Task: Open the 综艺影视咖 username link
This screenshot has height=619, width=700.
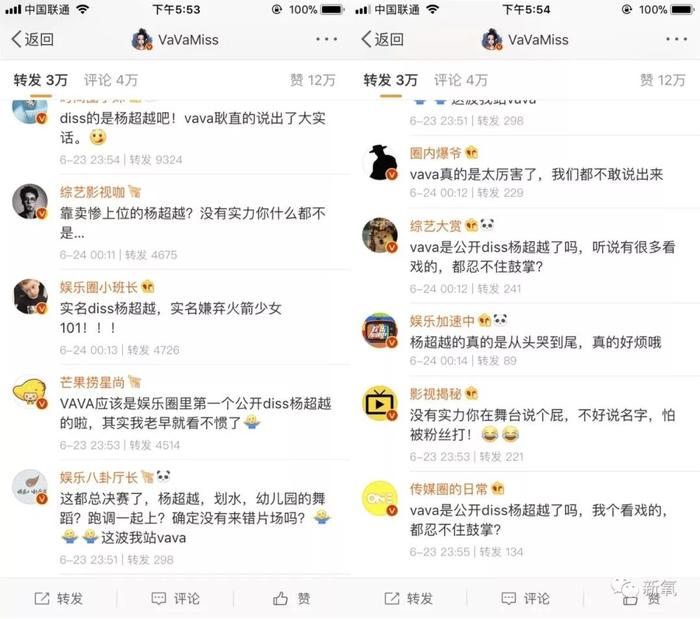Action: coord(92,192)
